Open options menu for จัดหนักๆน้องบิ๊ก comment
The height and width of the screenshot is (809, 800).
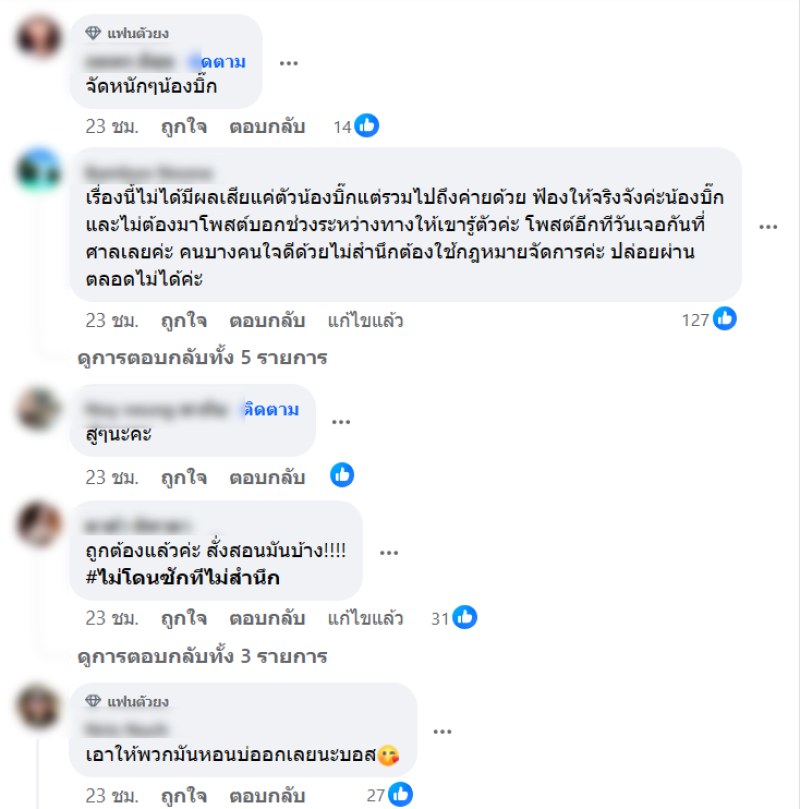[289, 63]
